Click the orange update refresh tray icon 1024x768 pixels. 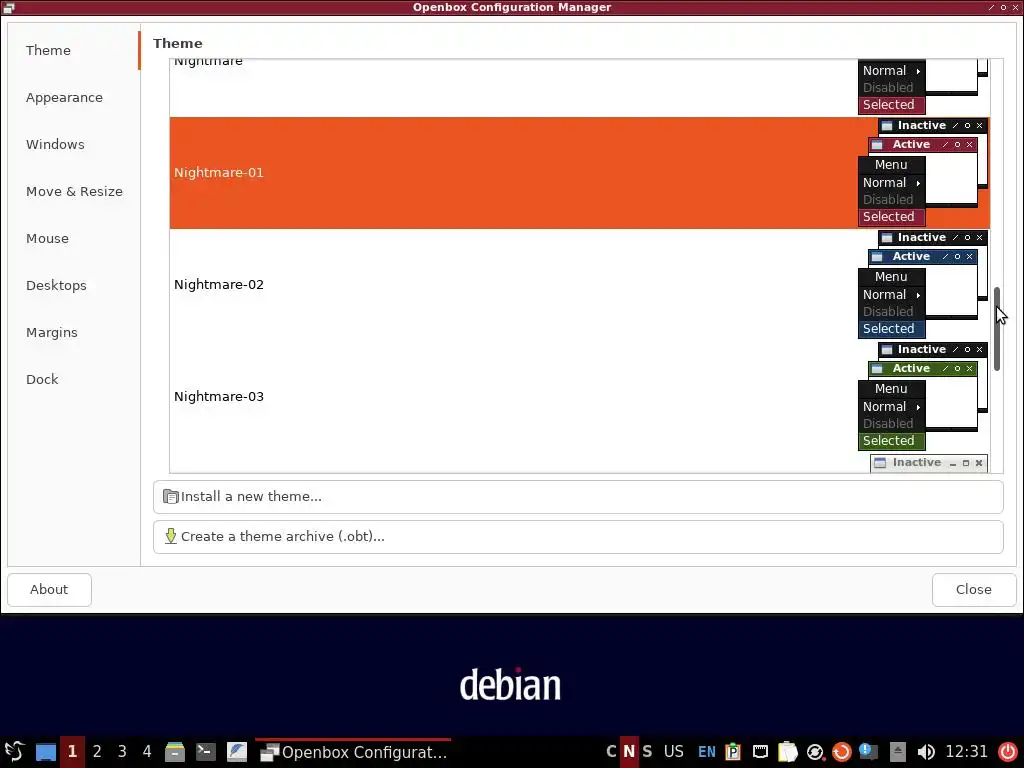842,752
